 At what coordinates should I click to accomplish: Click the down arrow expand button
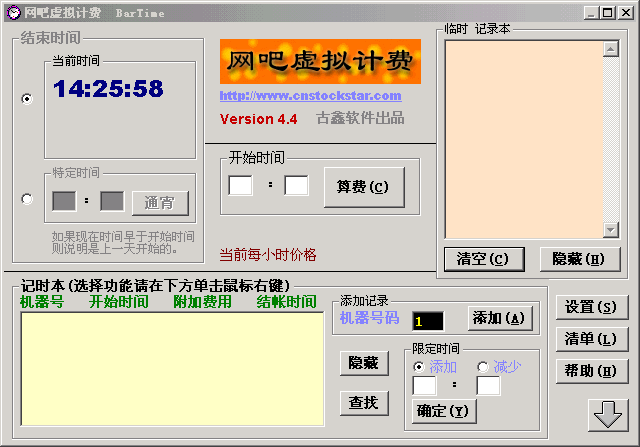coord(608,415)
